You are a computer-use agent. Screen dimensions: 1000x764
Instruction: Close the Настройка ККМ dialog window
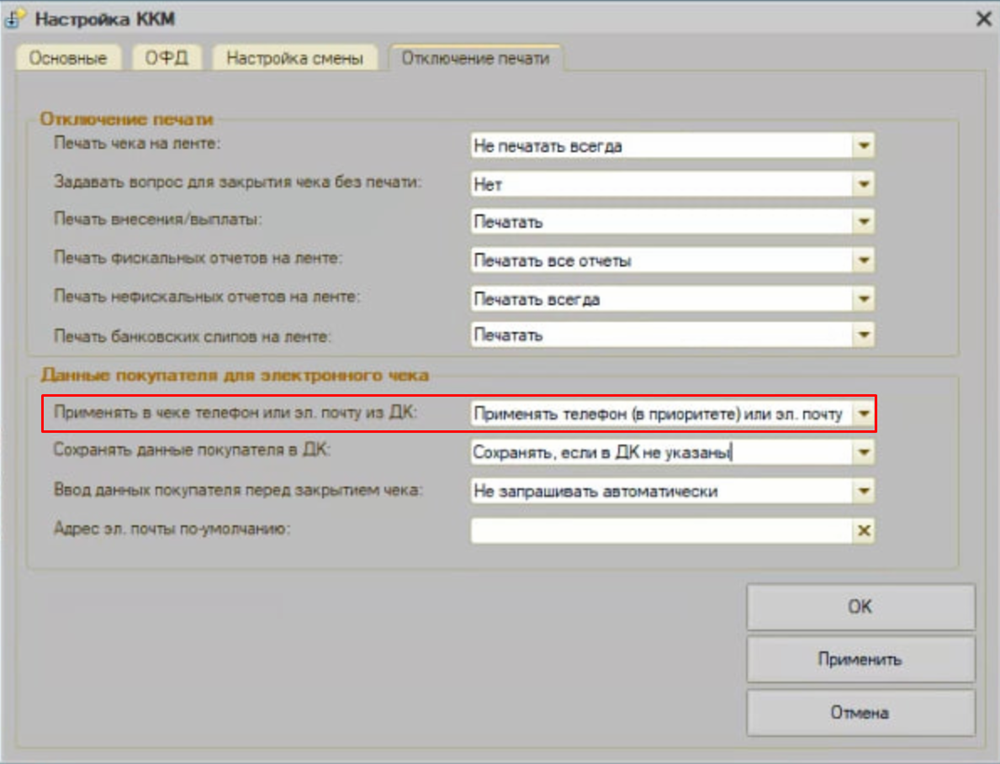click(x=981, y=17)
